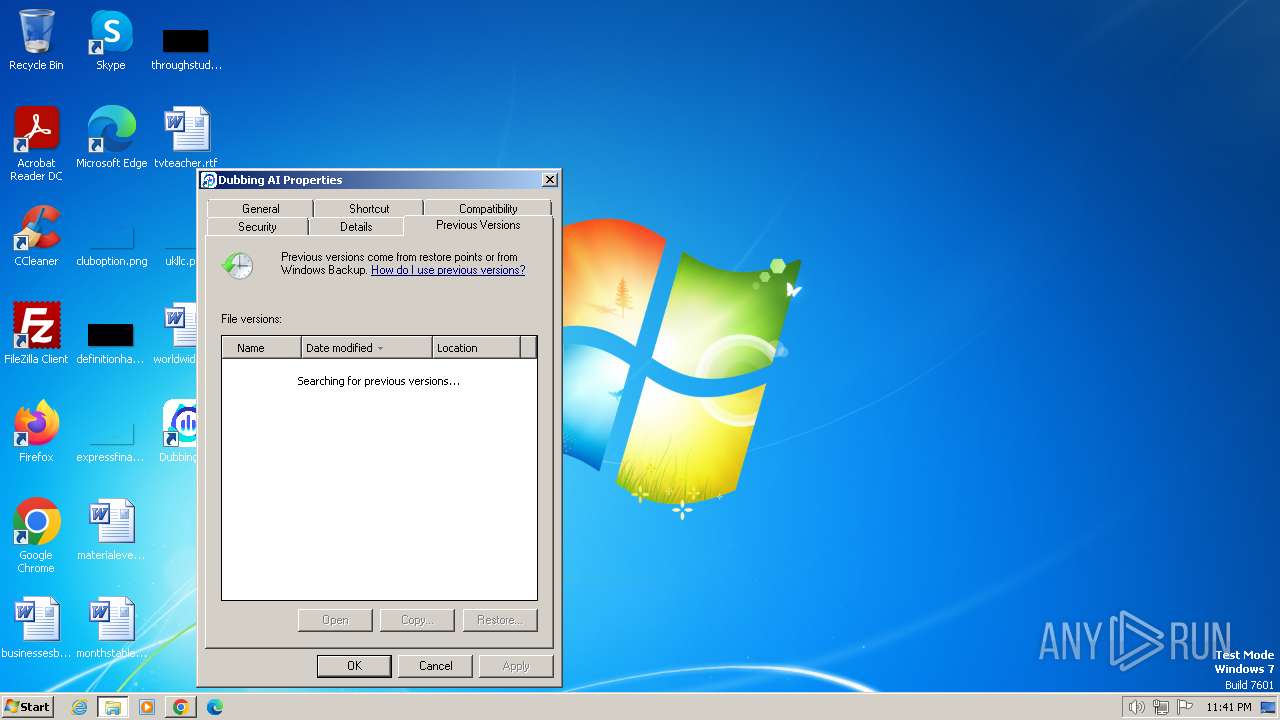This screenshot has height=720, width=1280.
Task: Open the 'How do I use previous versions?' link
Action: pos(448,270)
